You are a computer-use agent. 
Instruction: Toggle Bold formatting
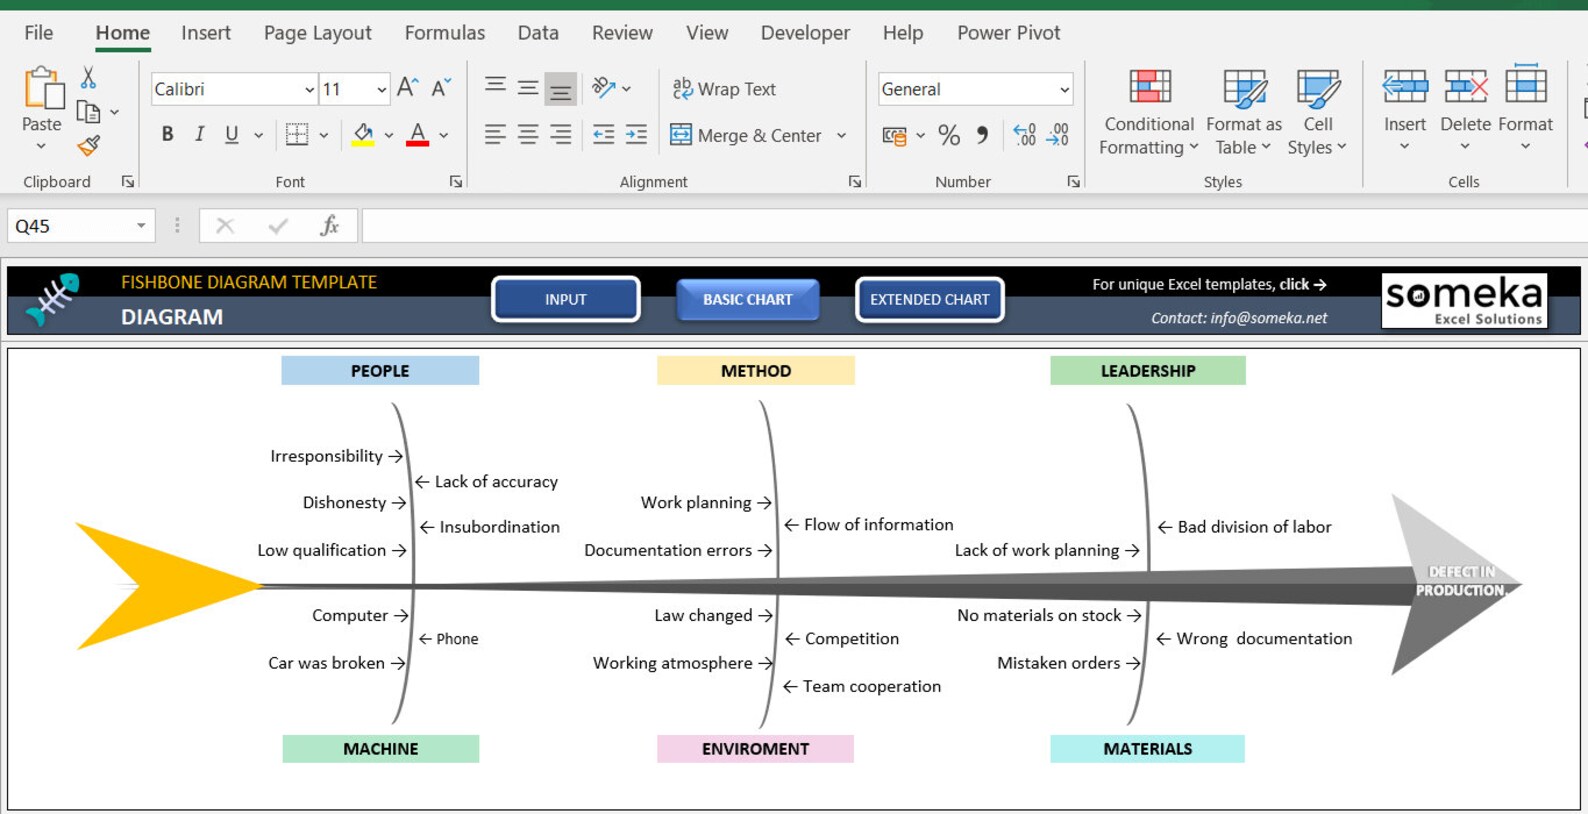pos(167,135)
